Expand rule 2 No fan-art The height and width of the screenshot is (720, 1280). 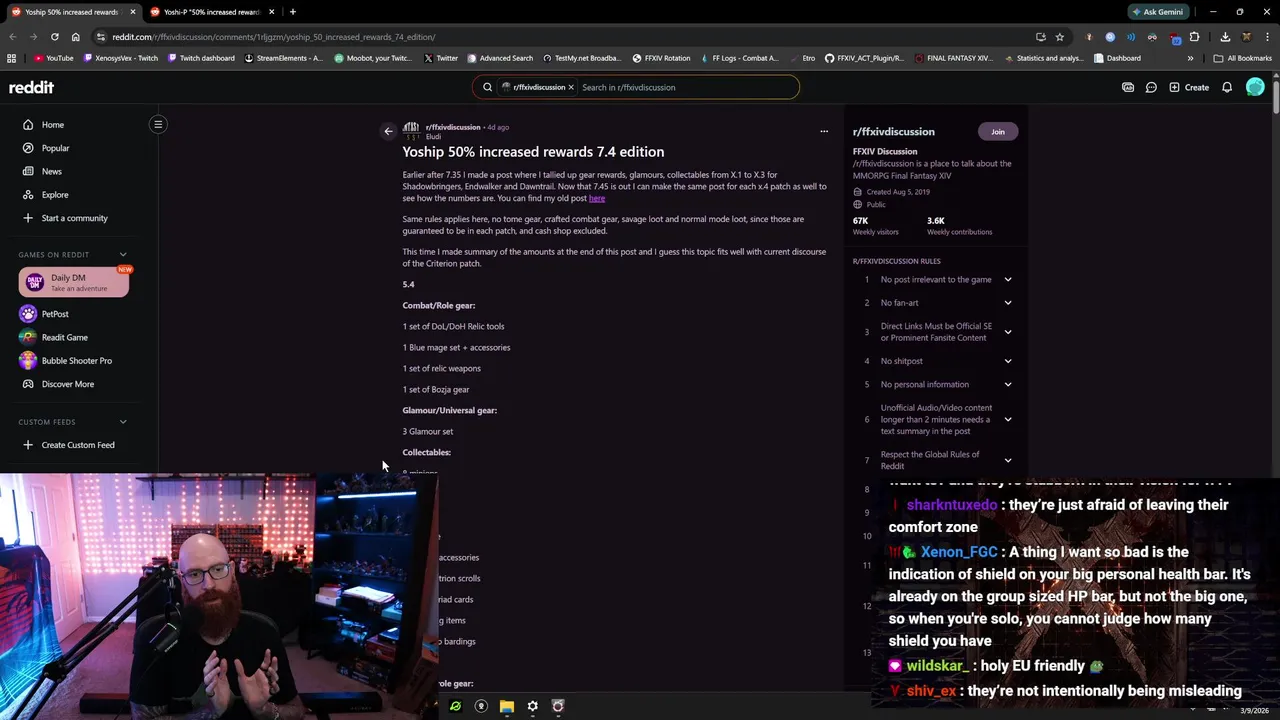click(x=1007, y=302)
